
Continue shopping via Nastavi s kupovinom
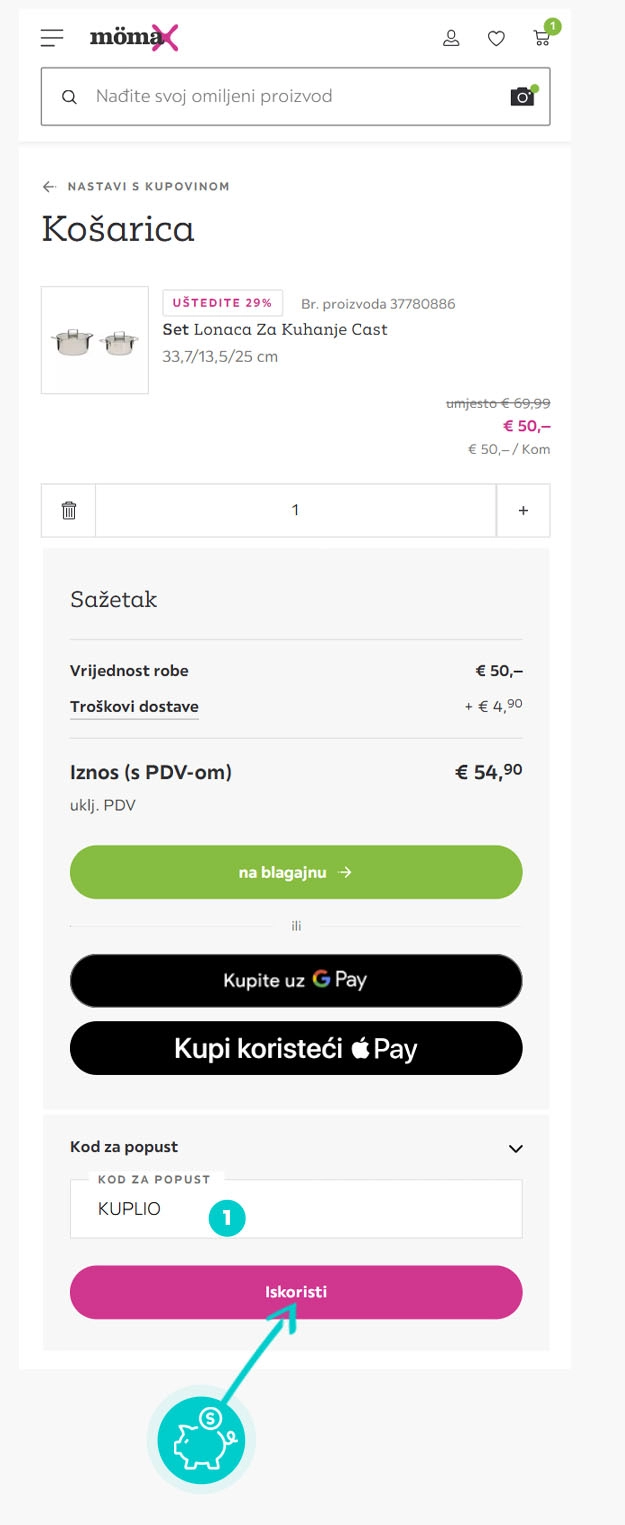(x=148, y=186)
